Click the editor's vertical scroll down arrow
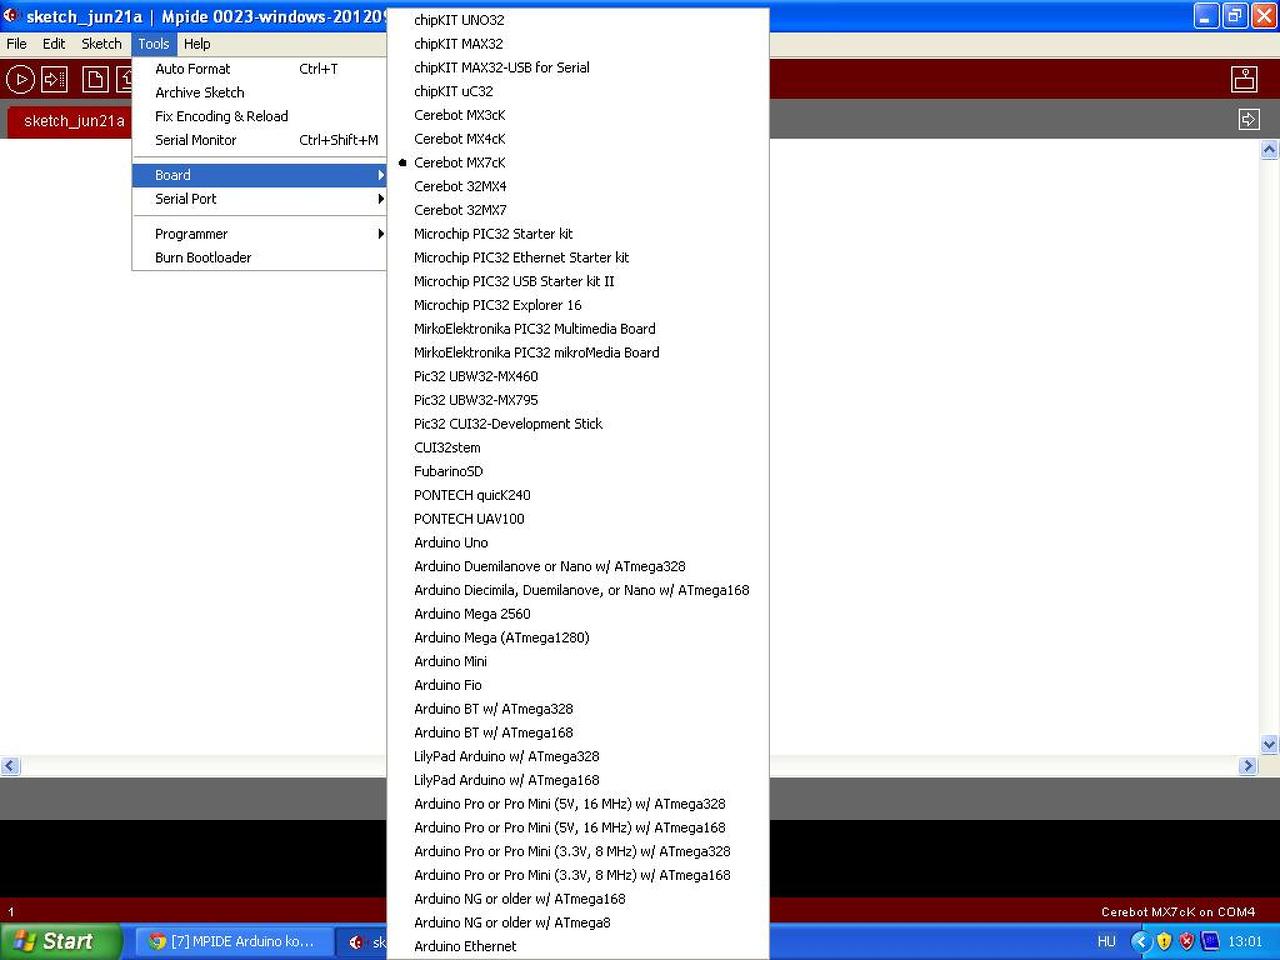Image resolution: width=1280 pixels, height=960 pixels. pos(1269,745)
